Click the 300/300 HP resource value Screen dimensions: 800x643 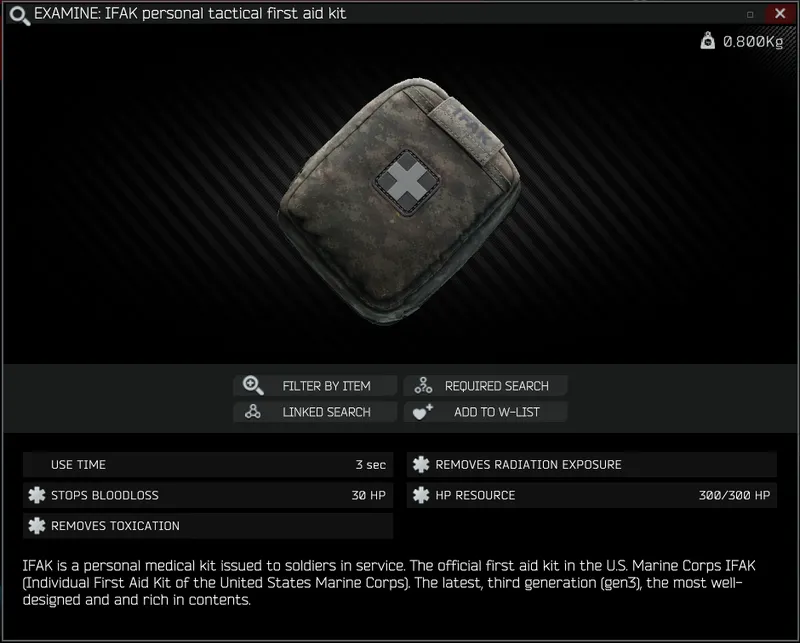(734, 495)
